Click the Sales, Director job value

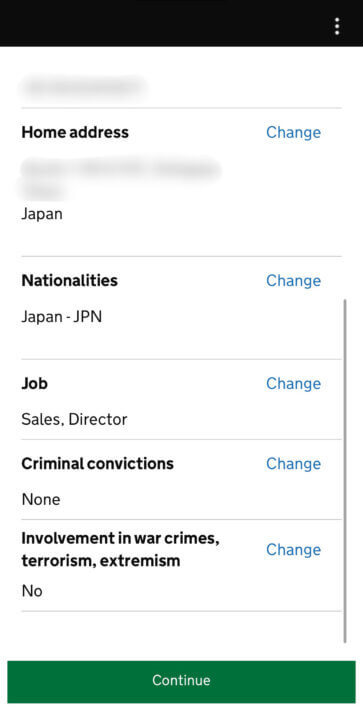[74, 420]
